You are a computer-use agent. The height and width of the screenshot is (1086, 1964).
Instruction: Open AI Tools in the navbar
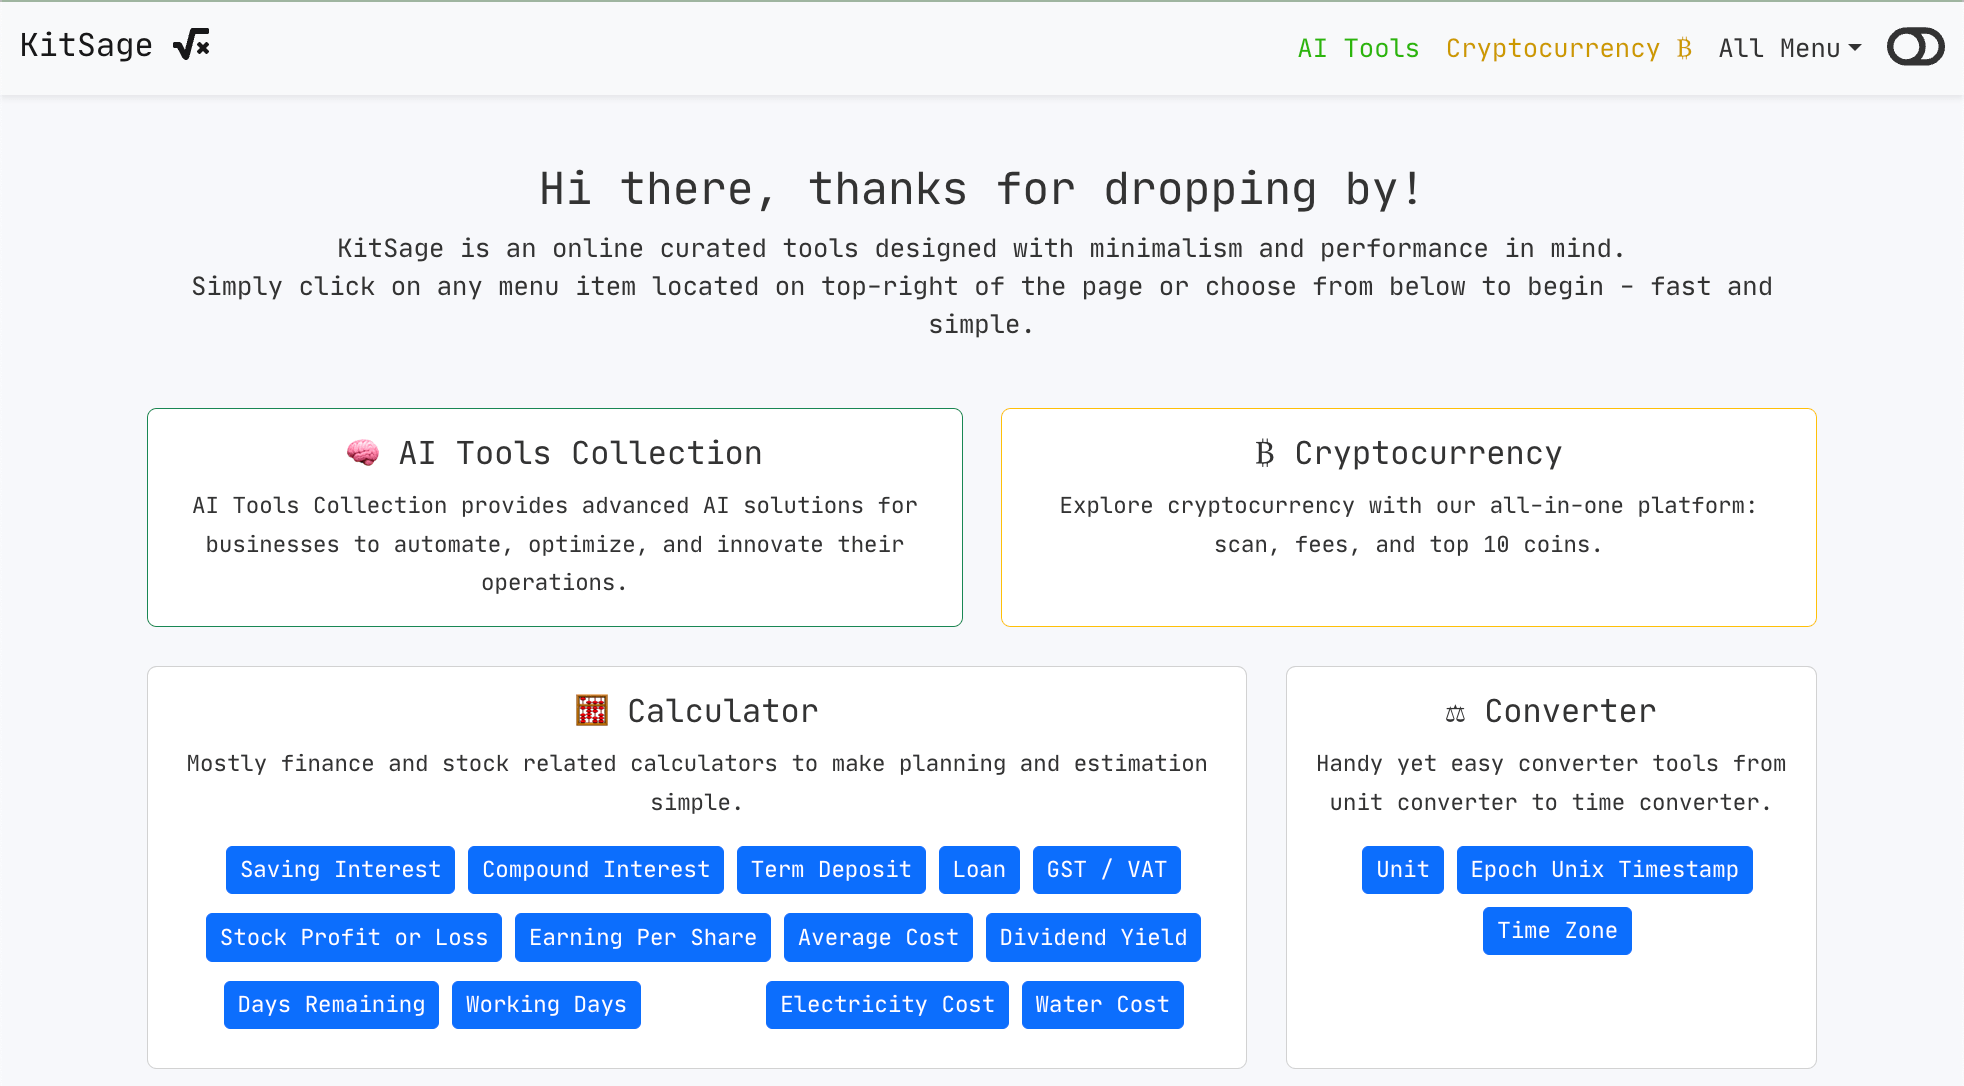click(1358, 48)
